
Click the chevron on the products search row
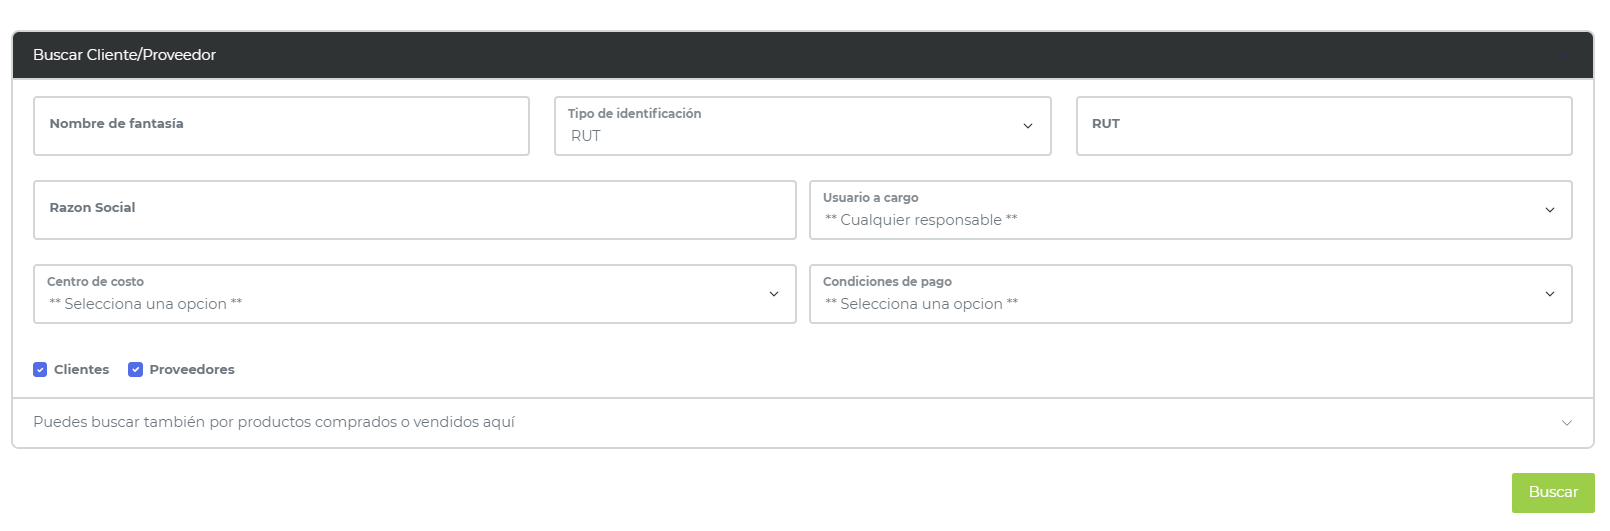1566,423
